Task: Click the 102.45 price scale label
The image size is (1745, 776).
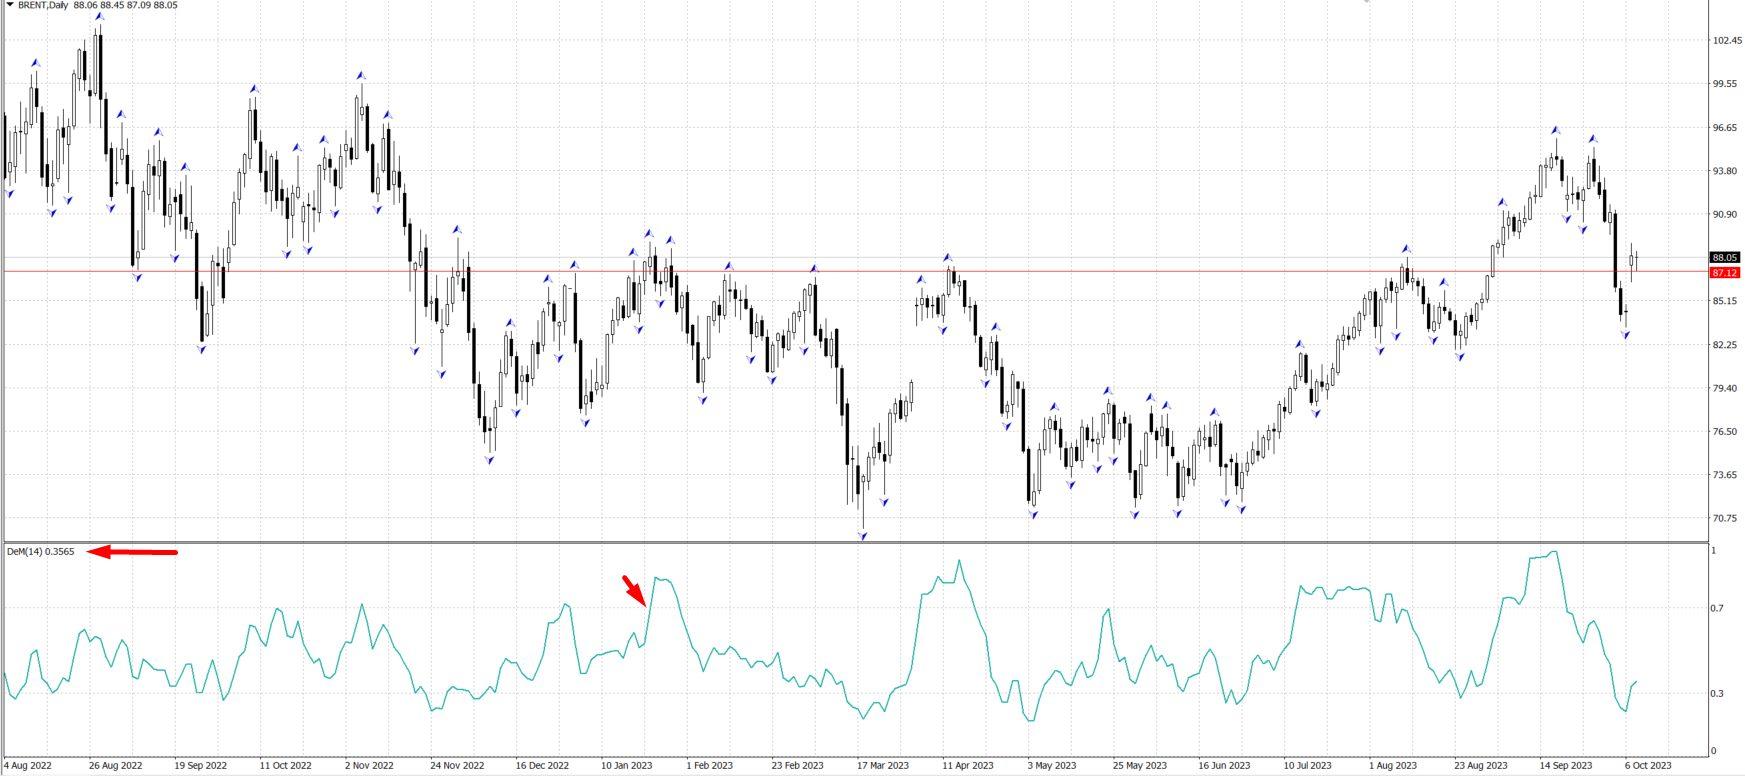Action: (x=1727, y=41)
